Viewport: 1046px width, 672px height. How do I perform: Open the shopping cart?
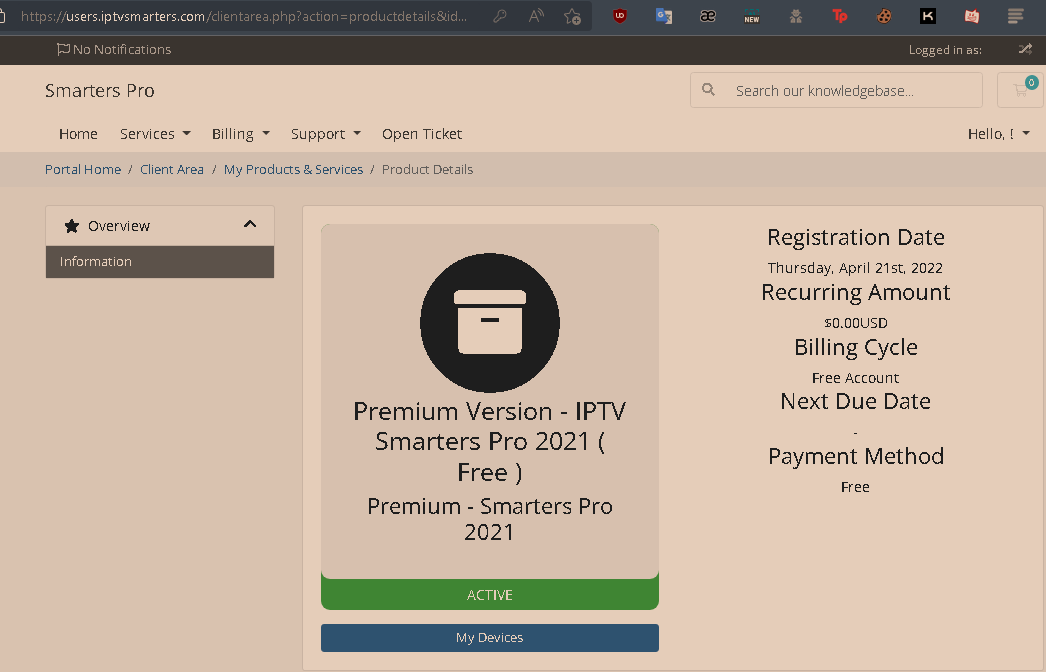(x=1021, y=89)
